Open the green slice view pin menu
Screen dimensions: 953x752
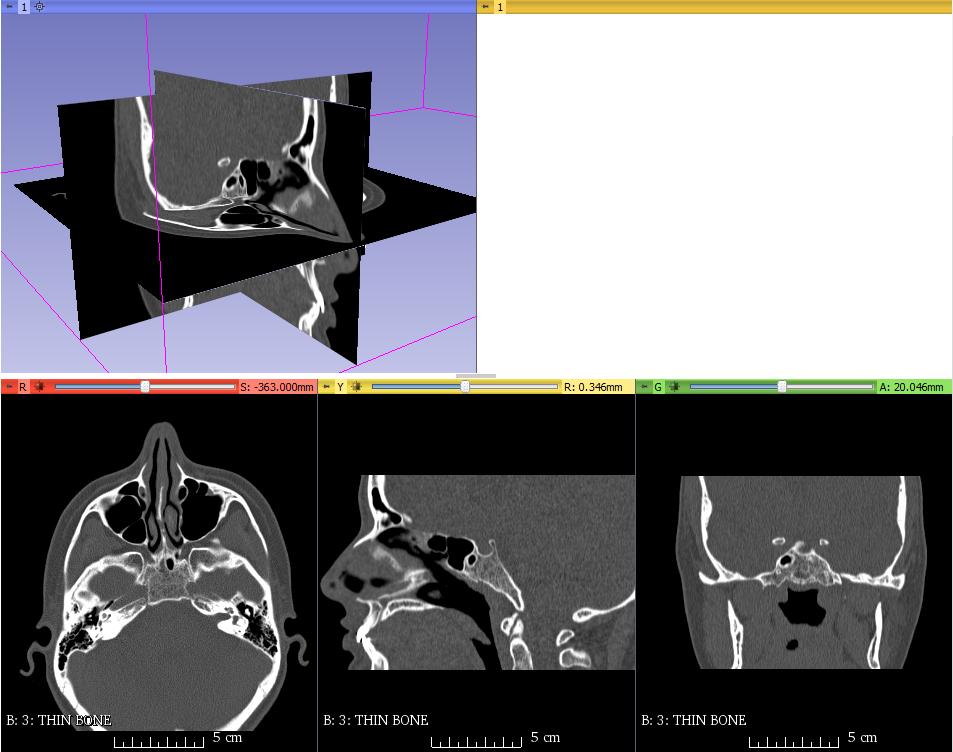click(644, 386)
